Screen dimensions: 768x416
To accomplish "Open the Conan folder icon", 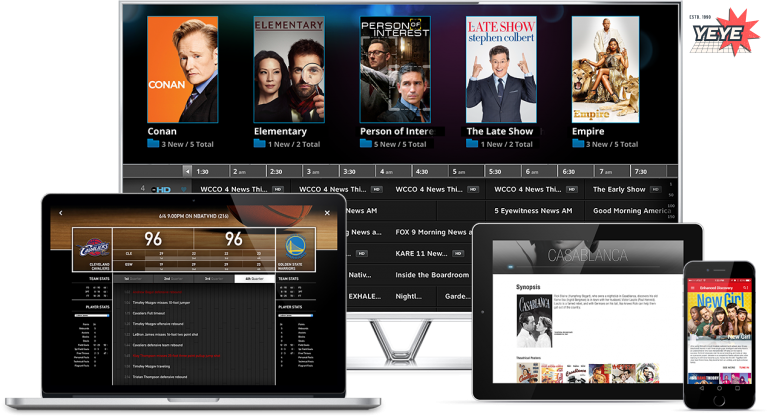I will pos(153,144).
